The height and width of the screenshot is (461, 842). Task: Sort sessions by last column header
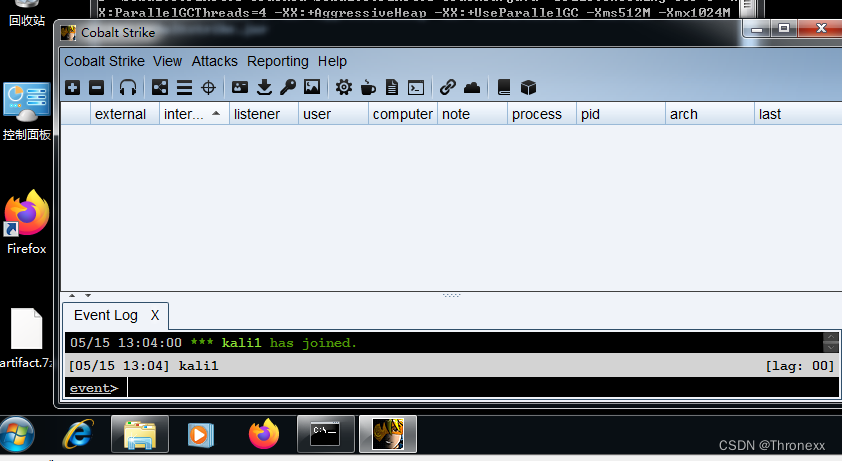(798, 114)
